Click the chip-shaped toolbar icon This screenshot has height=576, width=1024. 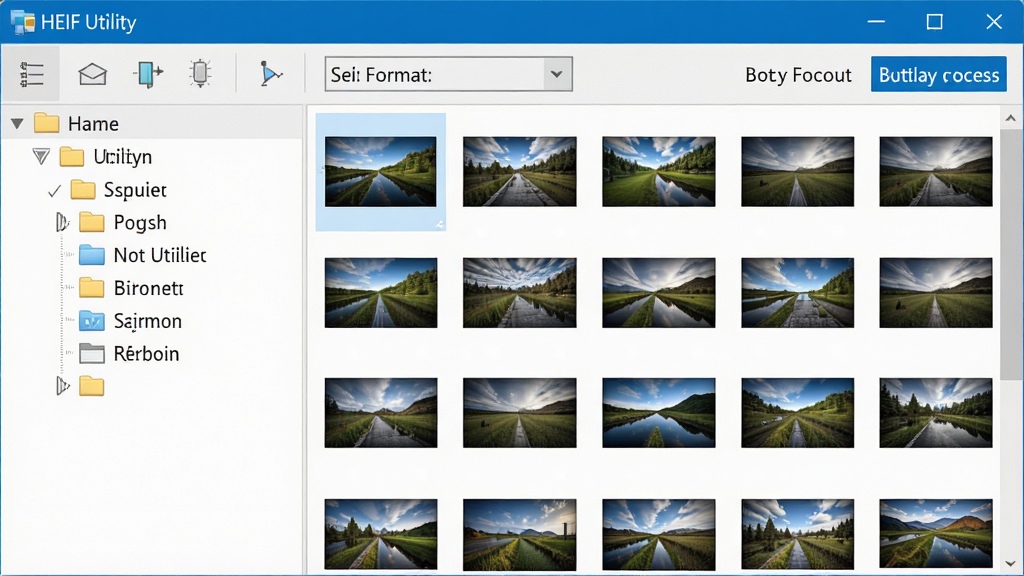pos(200,73)
